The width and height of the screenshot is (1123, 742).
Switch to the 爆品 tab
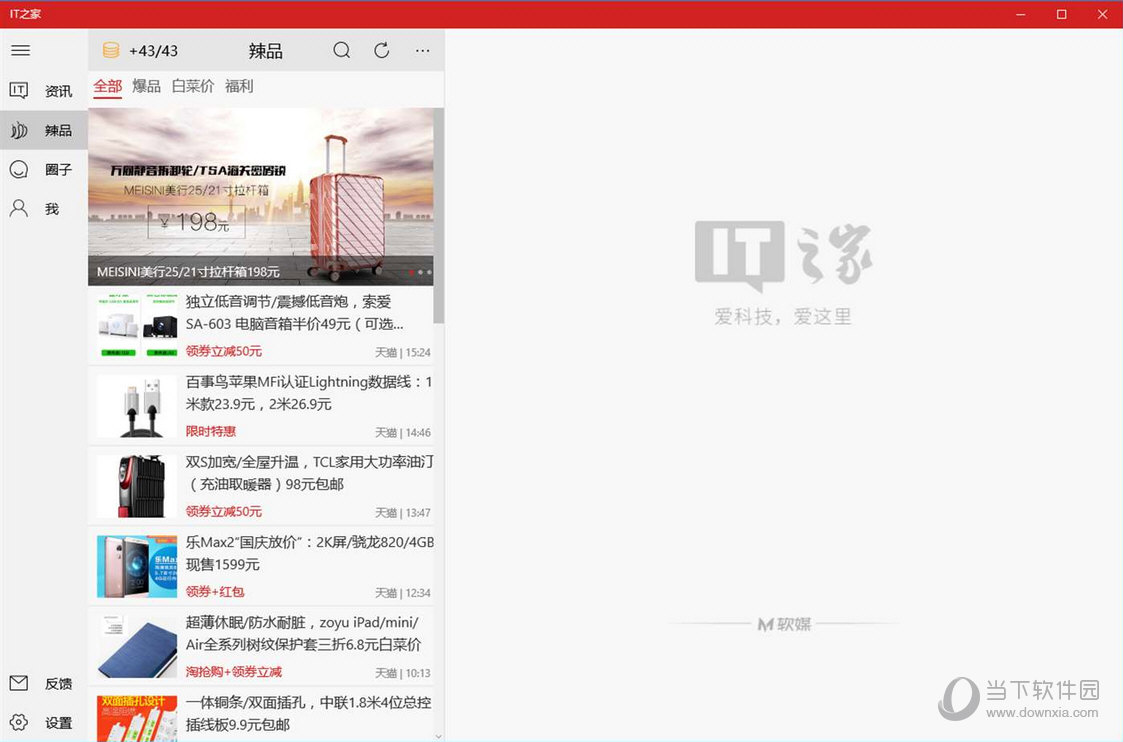(x=146, y=87)
